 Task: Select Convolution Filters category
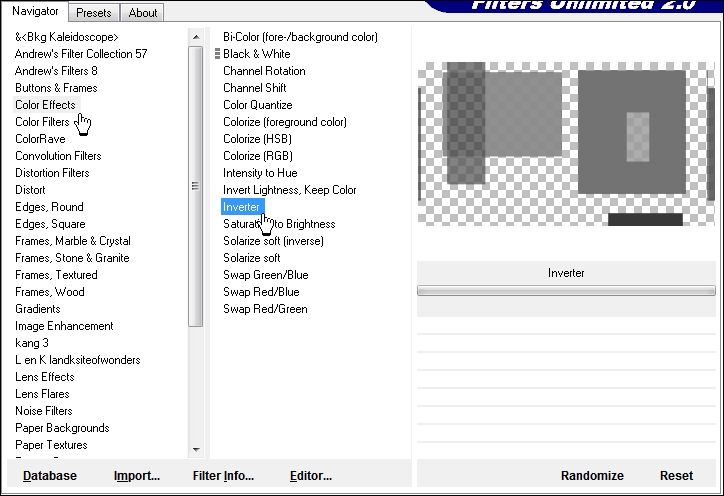(x=58, y=156)
